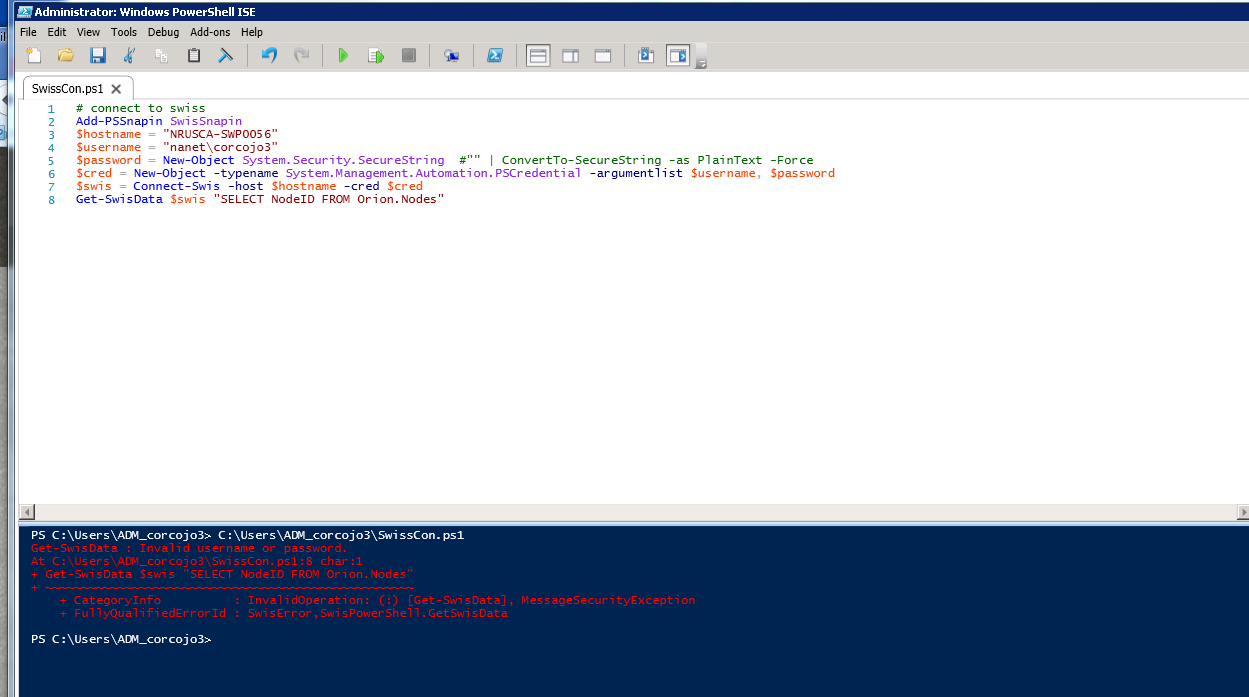Create a new script with the New icon

click(34, 56)
